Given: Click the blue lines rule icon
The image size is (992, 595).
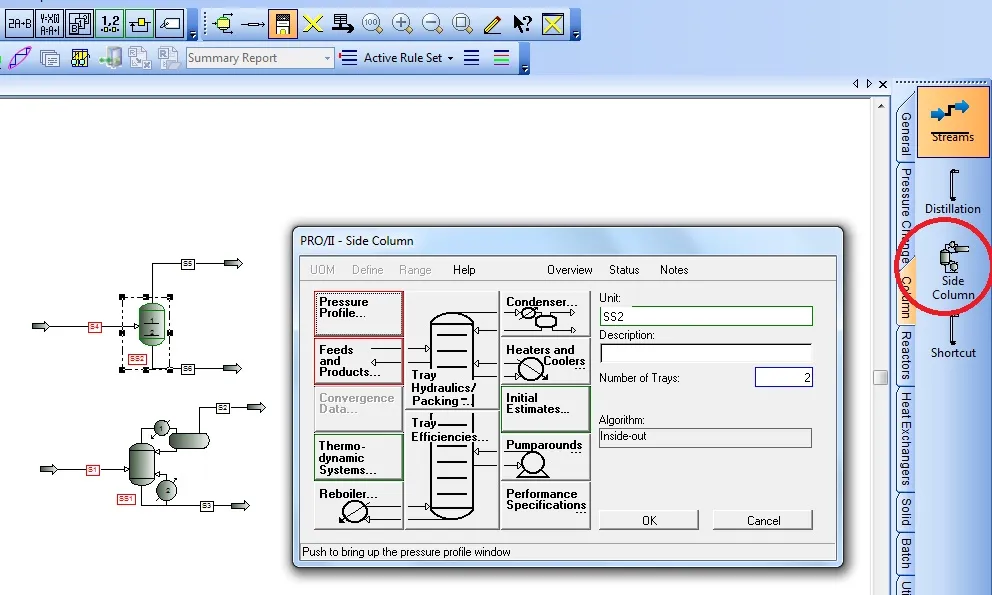Looking at the screenshot, I should point(471,58).
